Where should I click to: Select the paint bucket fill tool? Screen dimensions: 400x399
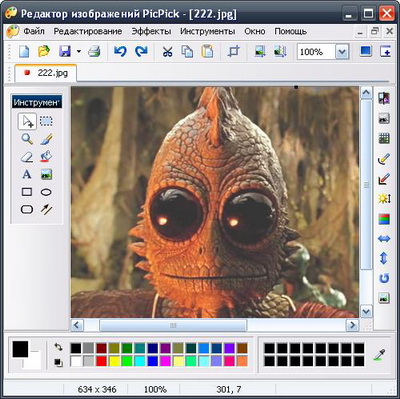[46, 157]
